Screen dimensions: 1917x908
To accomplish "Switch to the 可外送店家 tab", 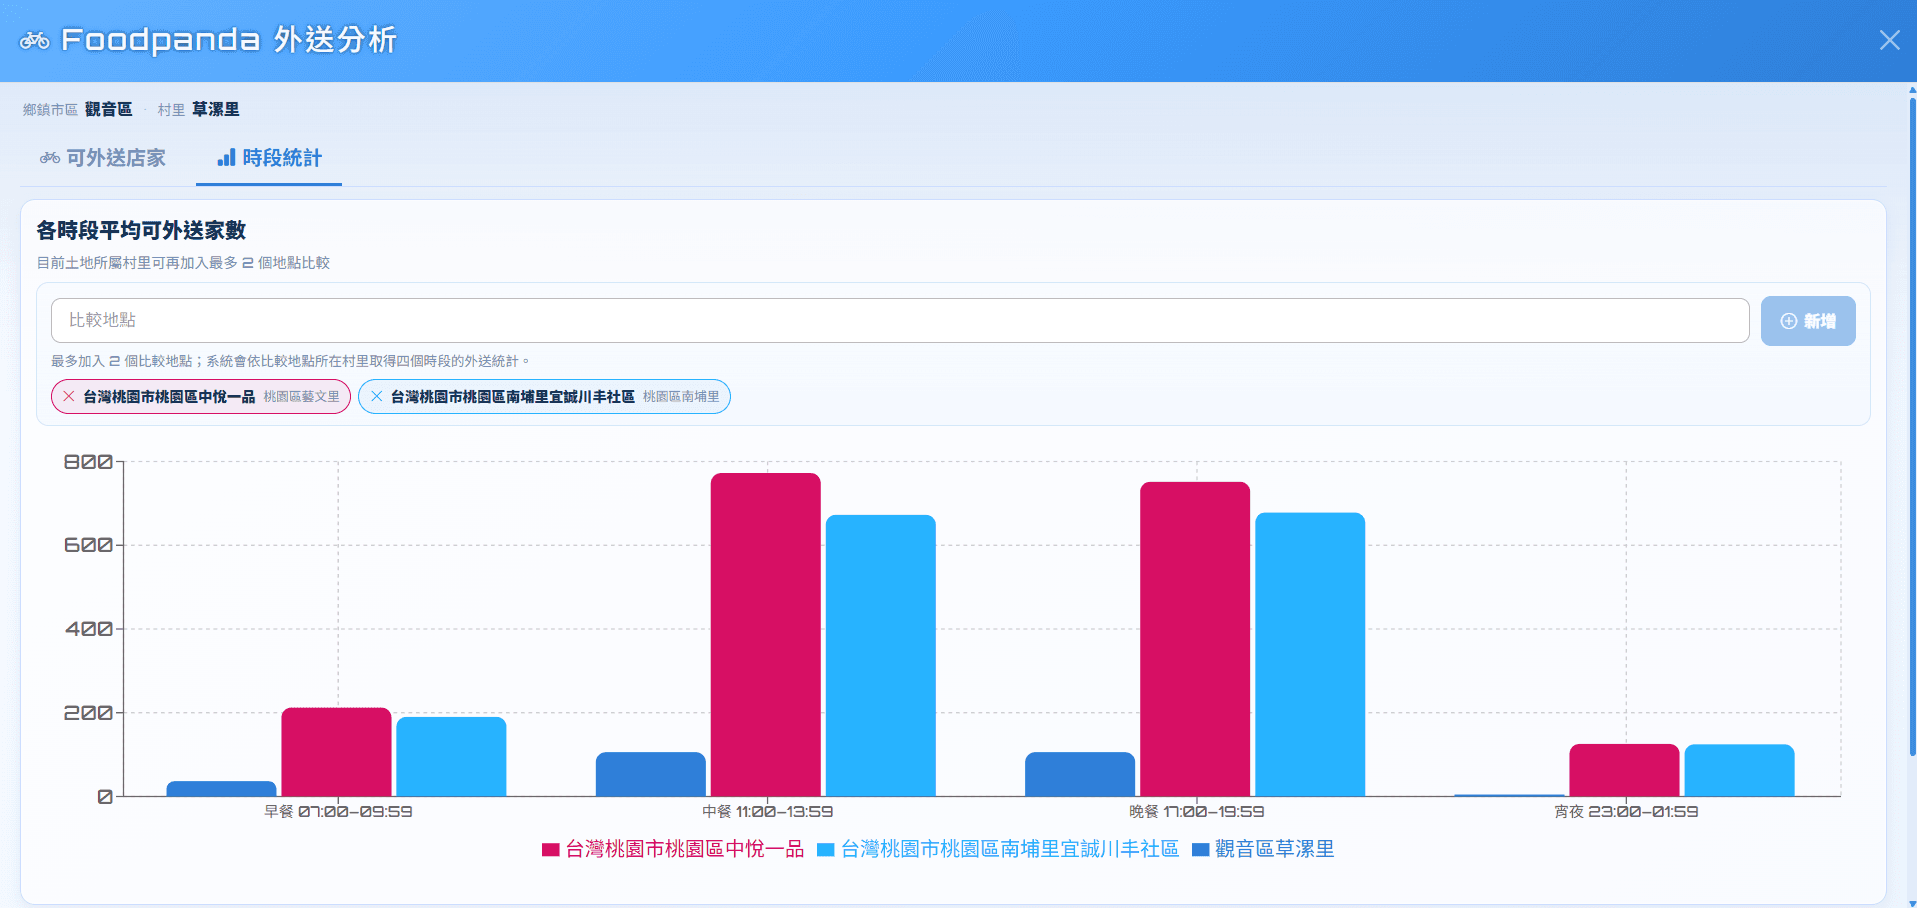I will click(103, 158).
